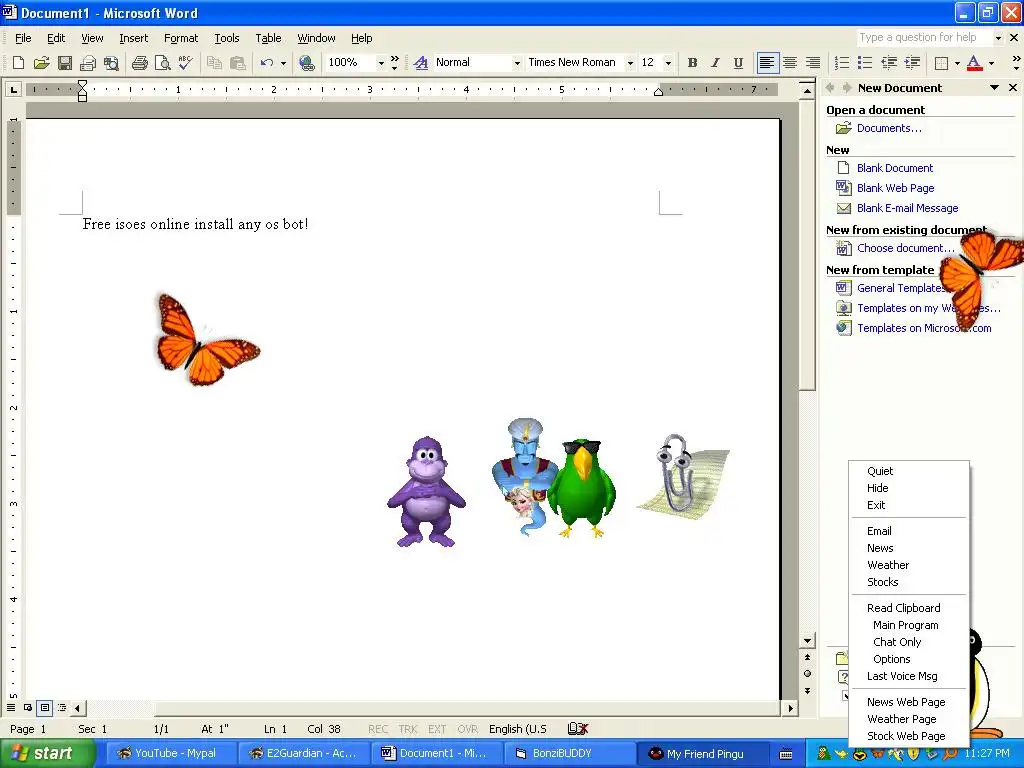Viewport: 1024px width, 768px height.
Task: Open the Times New Roman font dropdown
Action: click(630, 63)
